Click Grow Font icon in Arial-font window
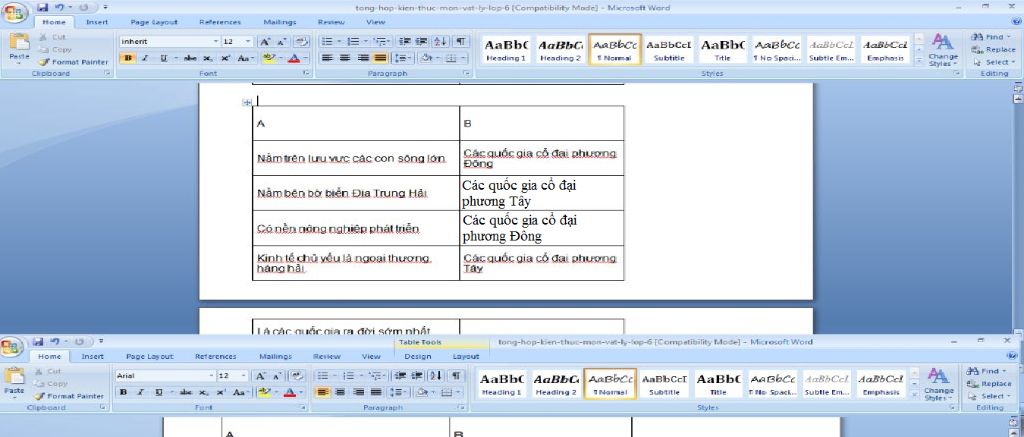This screenshot has width=1024, height=437. (261, 376)
